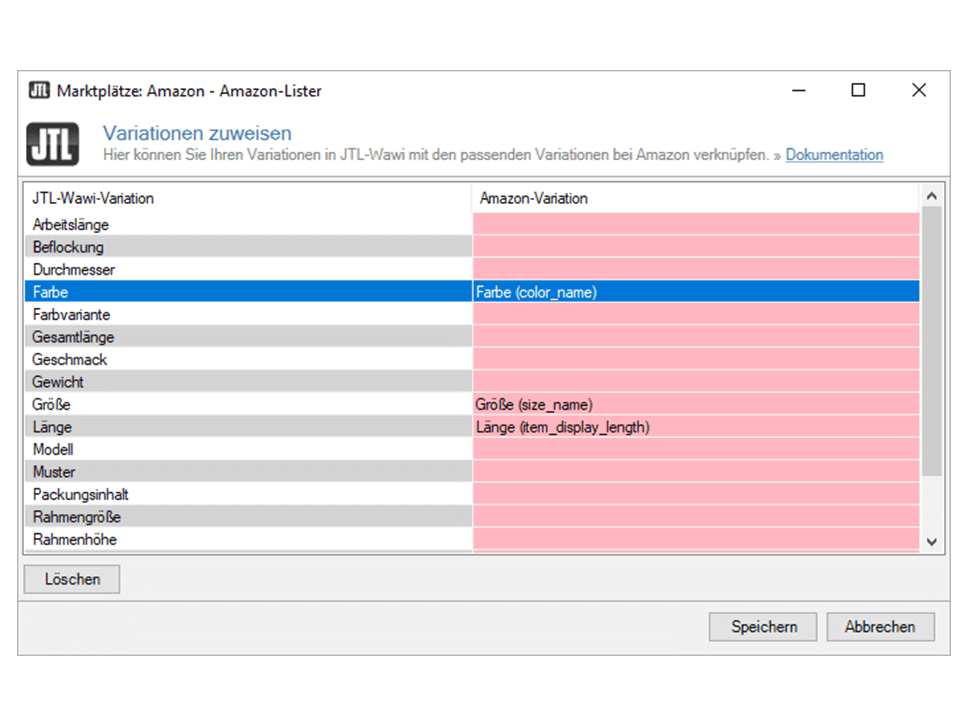
Task: Click the small JTL title bar icon
Action: point(39,91)
